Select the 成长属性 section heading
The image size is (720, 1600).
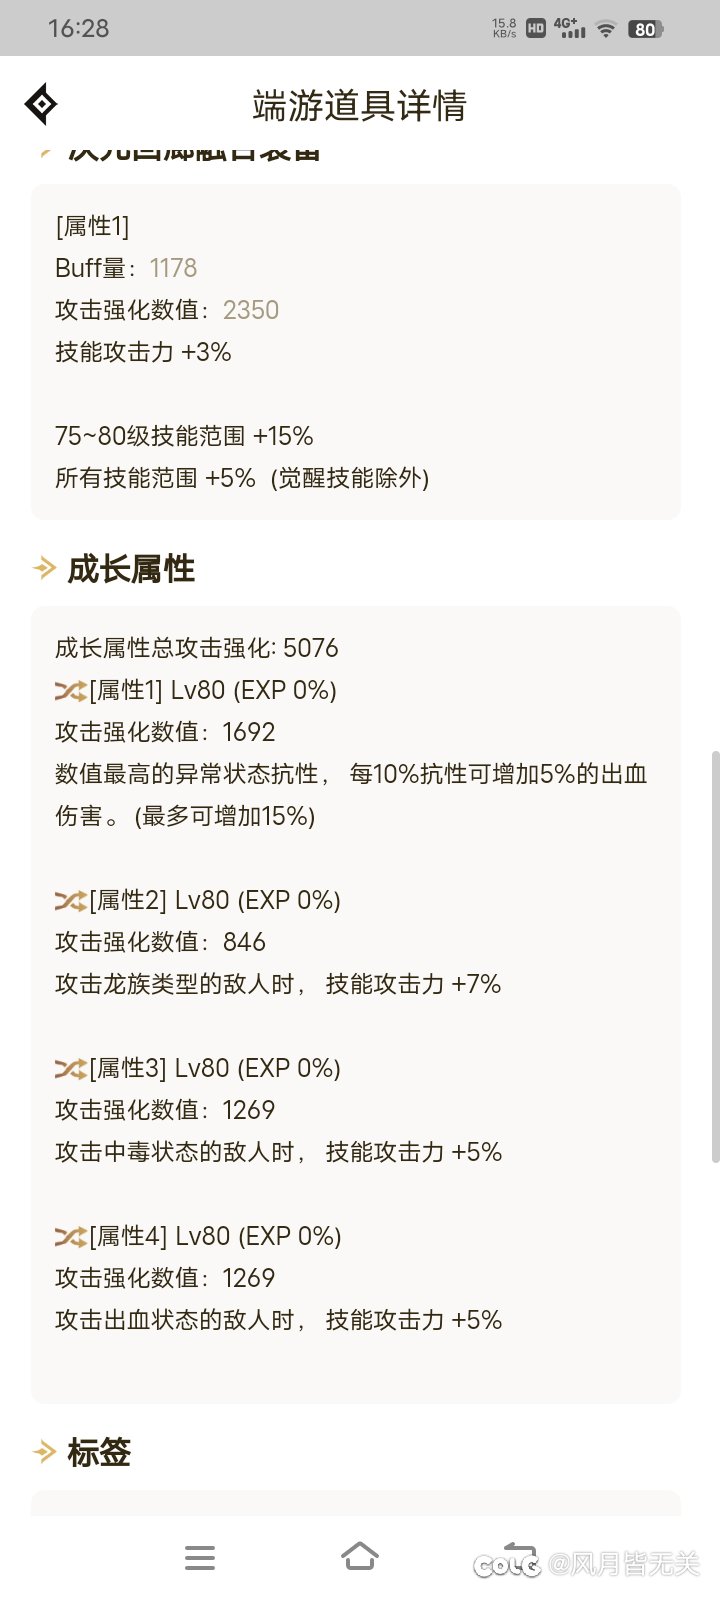pyautogui.click(x=131, y=569)
